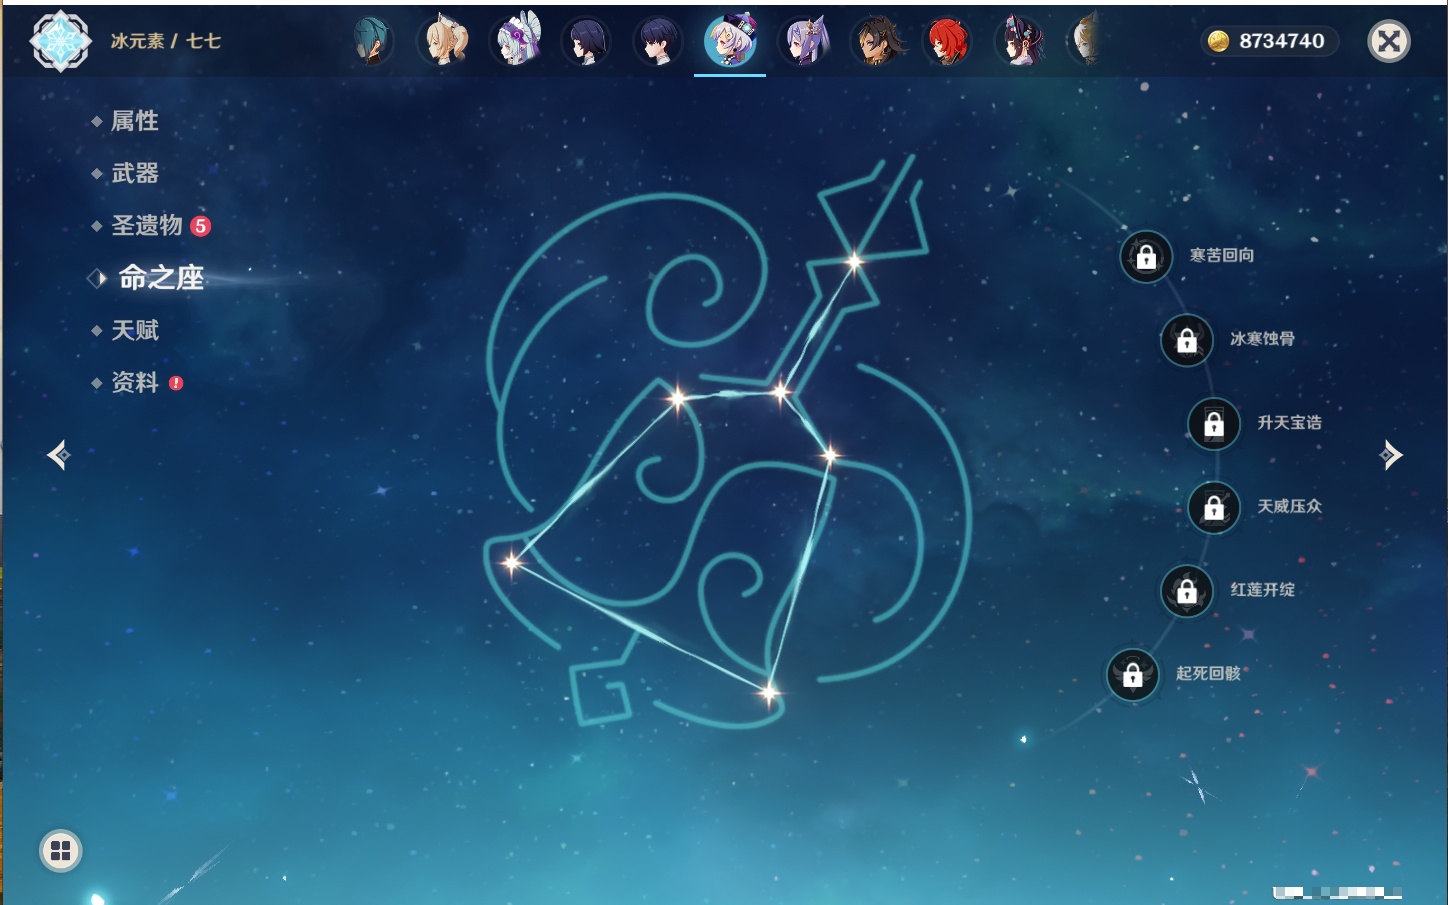
Task: Select the brown-haired male character portrait
Action: coord(877,42)
